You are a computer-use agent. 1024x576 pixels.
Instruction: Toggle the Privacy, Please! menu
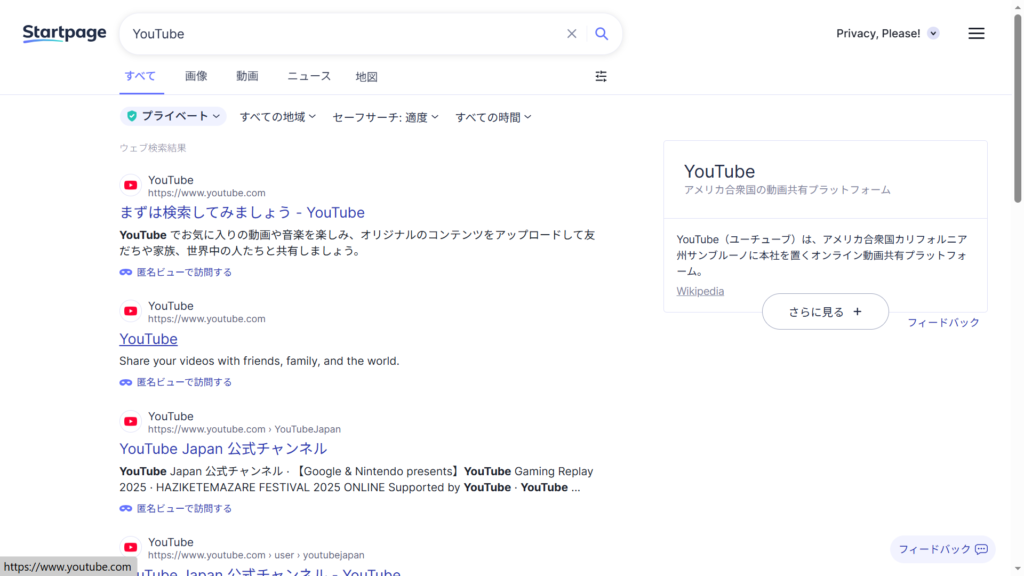click(x=887, y=33)
